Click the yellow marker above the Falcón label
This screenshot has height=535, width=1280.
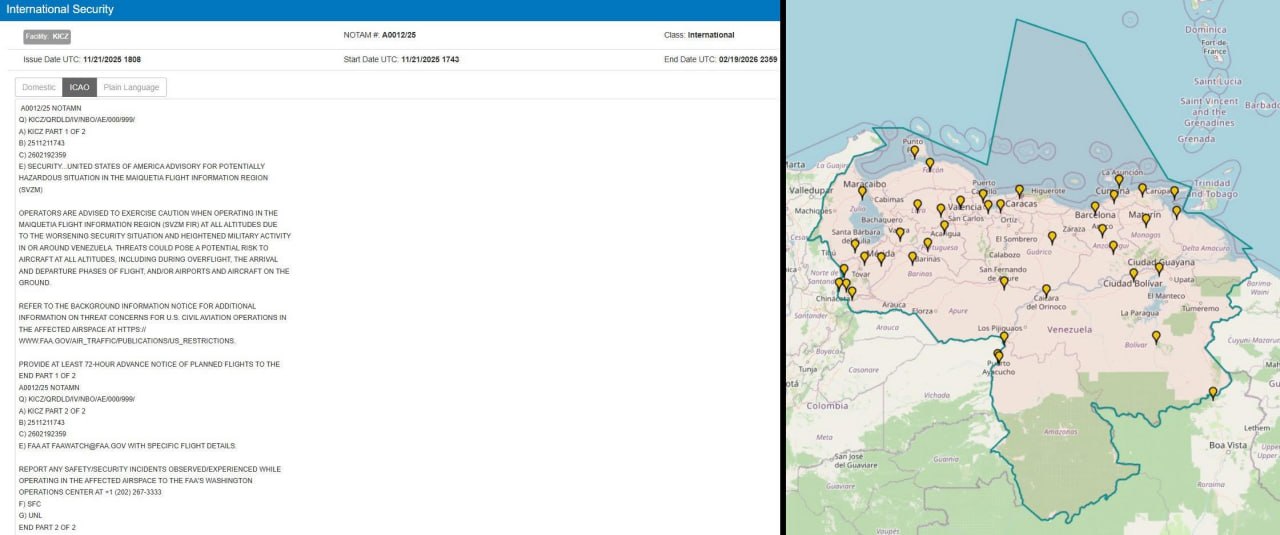[x=929, y=163]
